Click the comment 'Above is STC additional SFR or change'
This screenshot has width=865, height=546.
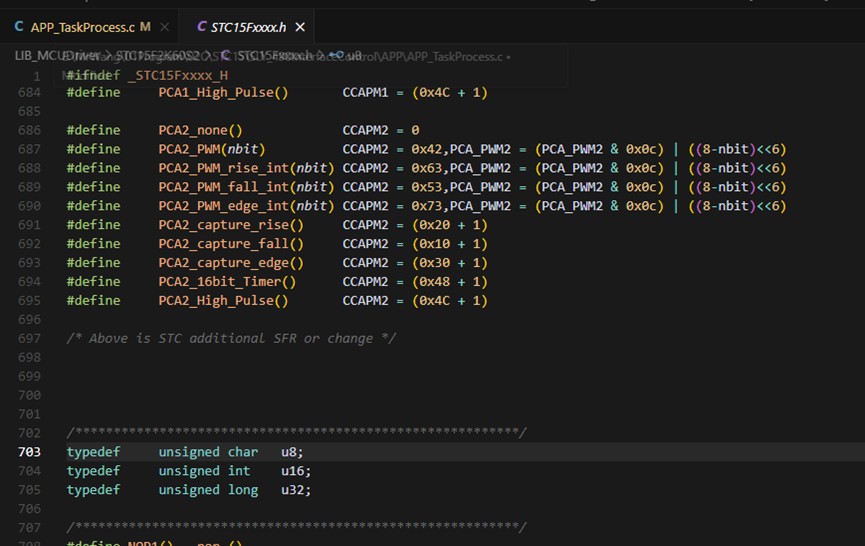tap(231, 339)
